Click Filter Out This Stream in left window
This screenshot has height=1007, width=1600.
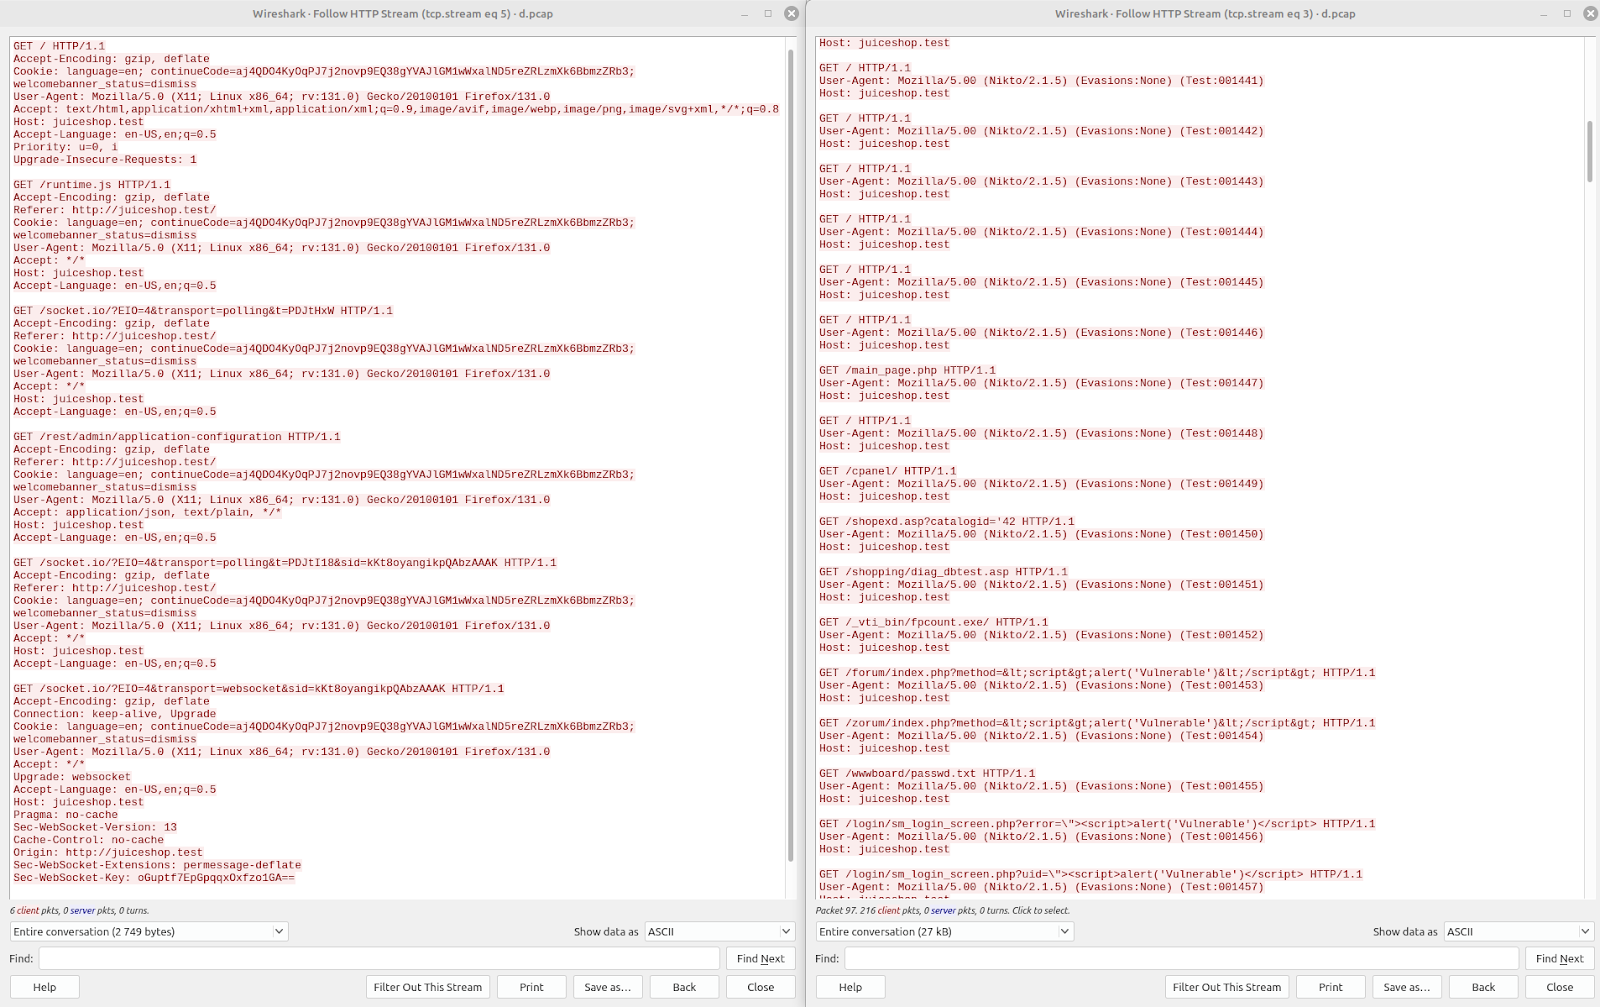[x=428, y=987]
